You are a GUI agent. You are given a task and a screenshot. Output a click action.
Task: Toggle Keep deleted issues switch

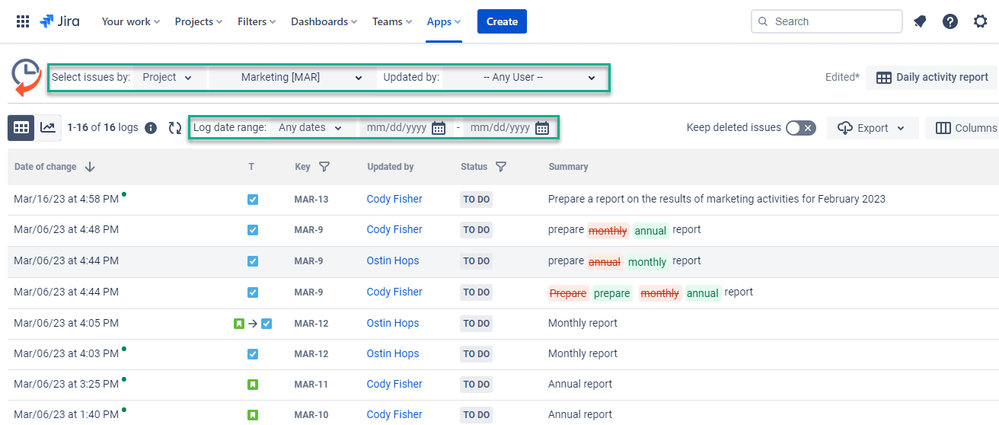point(800,128)
